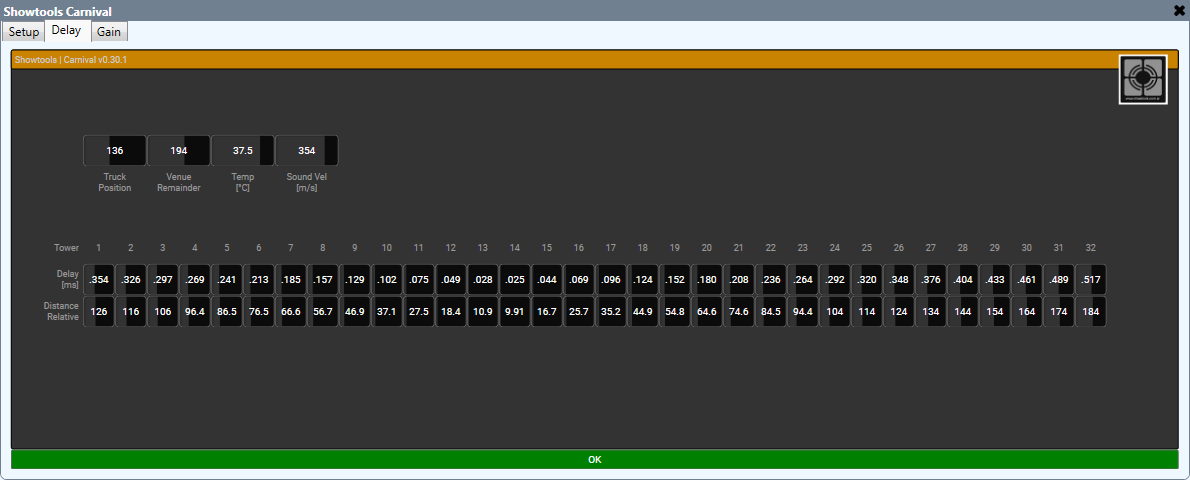Close the Showtools Carnival window
Viewport: 1190px width, 480px height.
pyautogui.click(x=1179, y=10)
